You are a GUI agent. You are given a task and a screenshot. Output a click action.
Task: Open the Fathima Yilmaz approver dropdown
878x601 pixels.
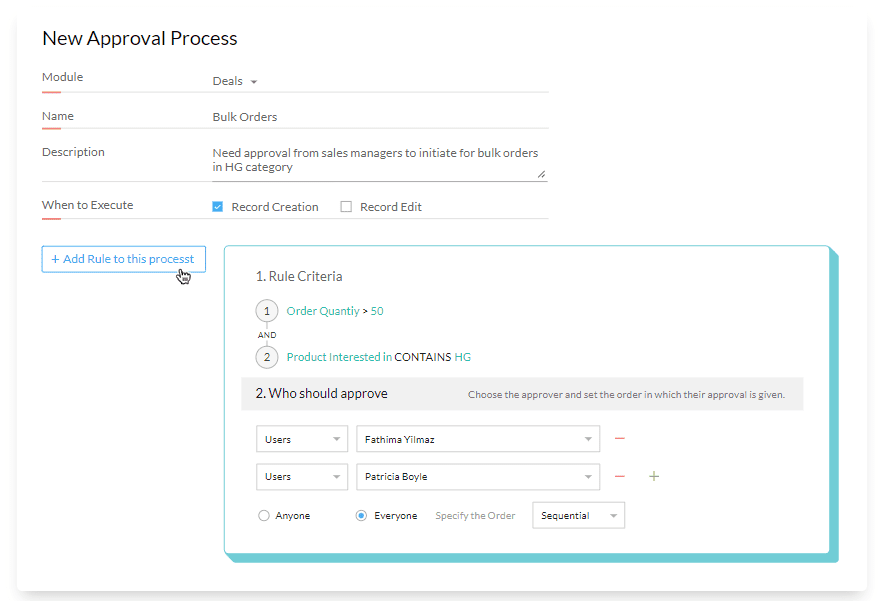478,439
